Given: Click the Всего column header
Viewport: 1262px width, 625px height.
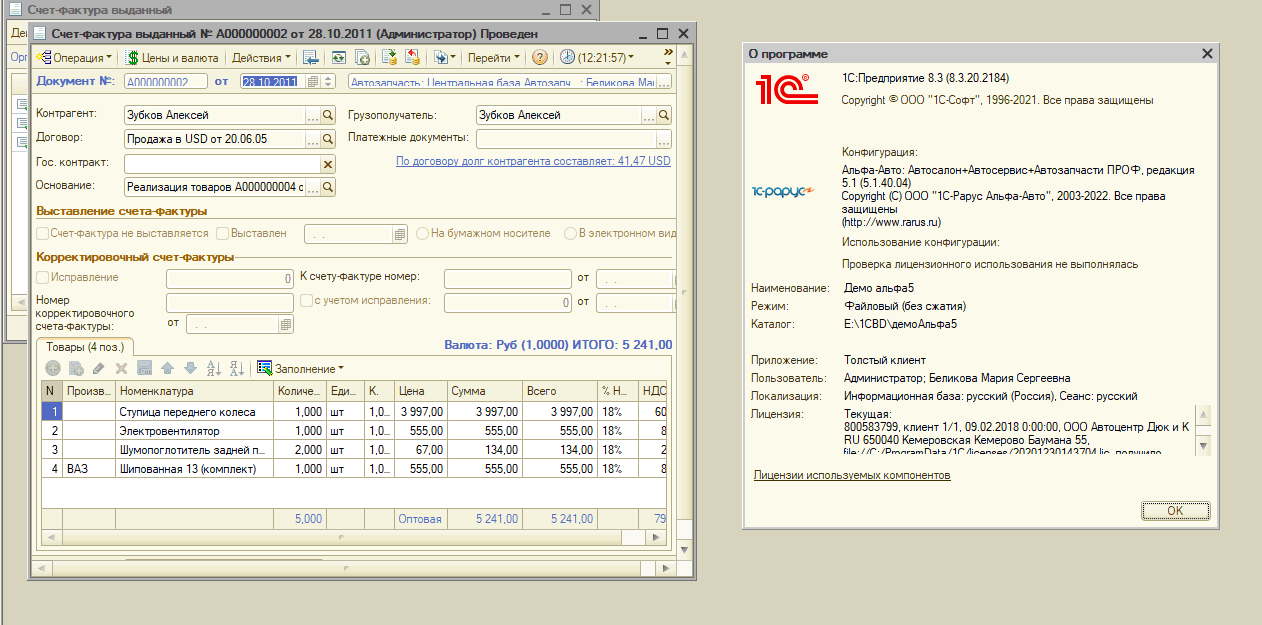Looking at the screenshot, I should [559, 391].
